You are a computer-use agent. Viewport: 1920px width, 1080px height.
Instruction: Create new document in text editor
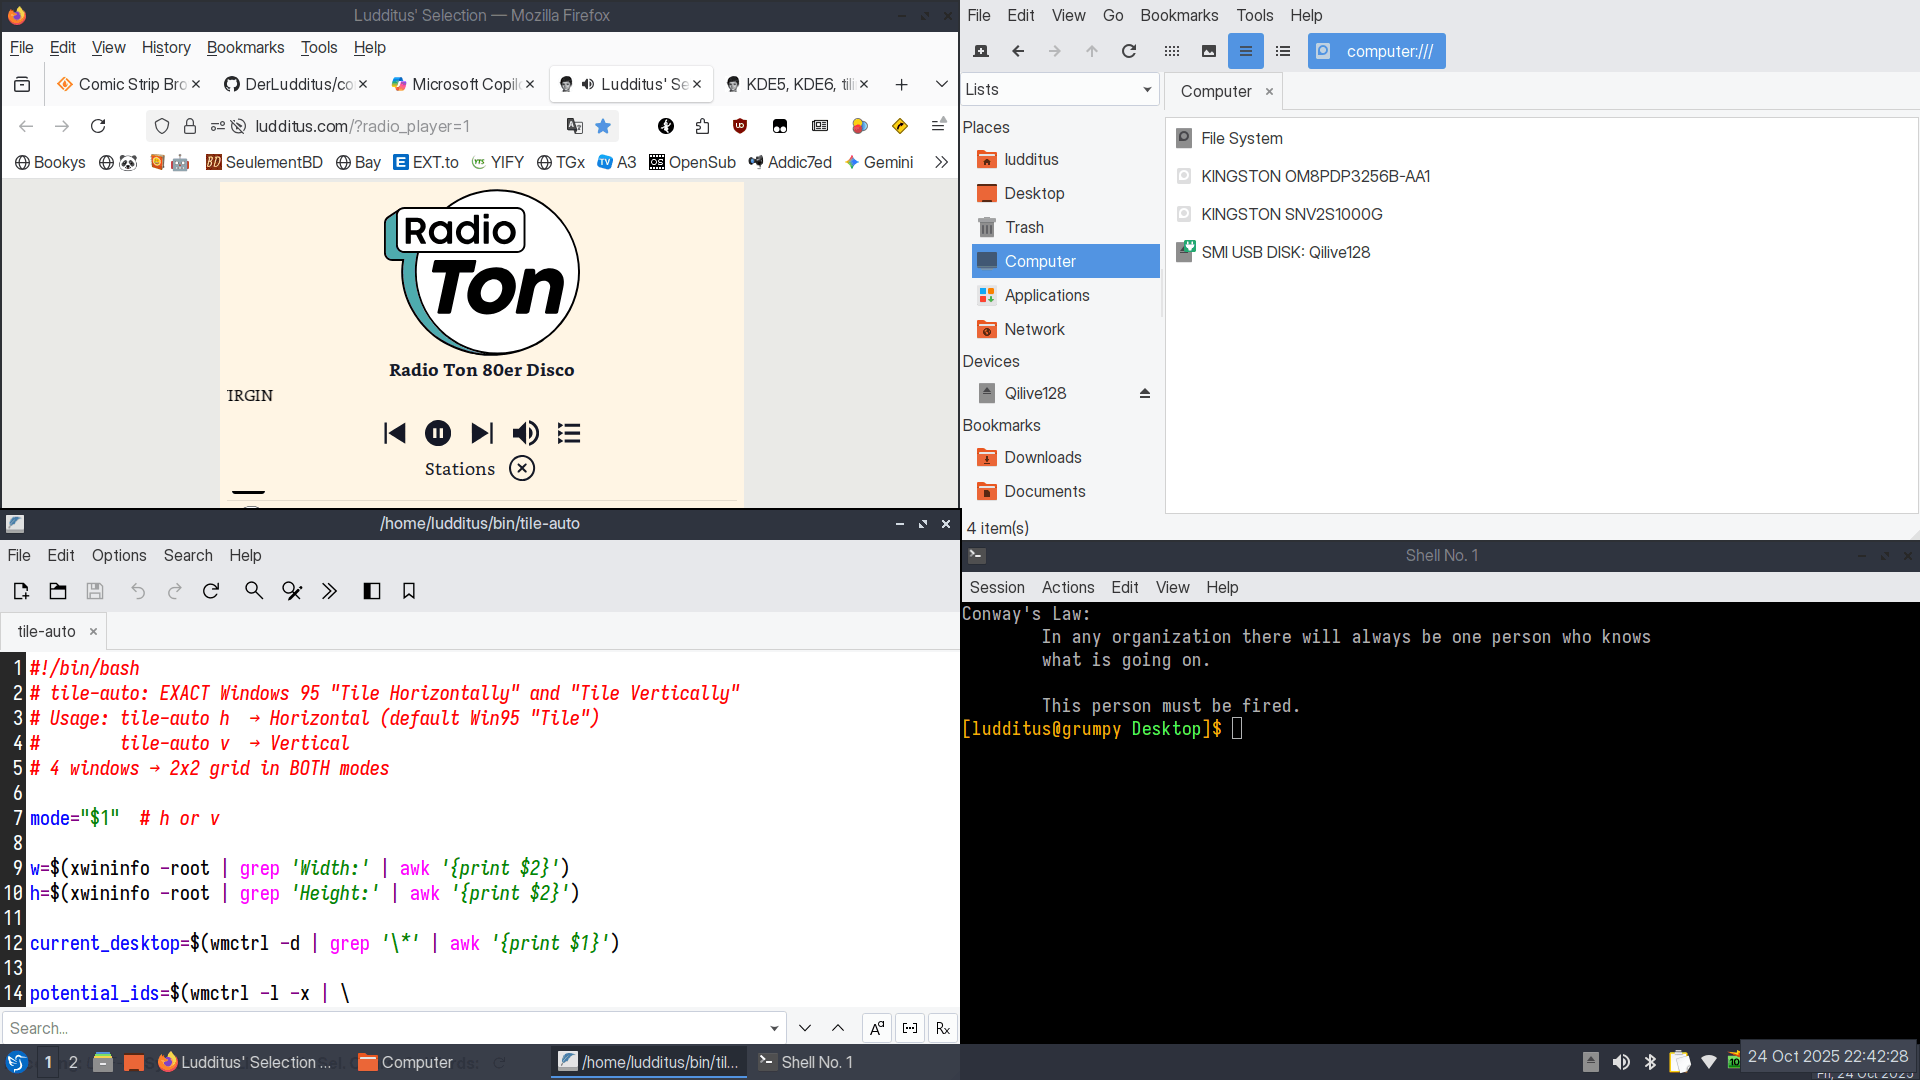click(21, 591)
